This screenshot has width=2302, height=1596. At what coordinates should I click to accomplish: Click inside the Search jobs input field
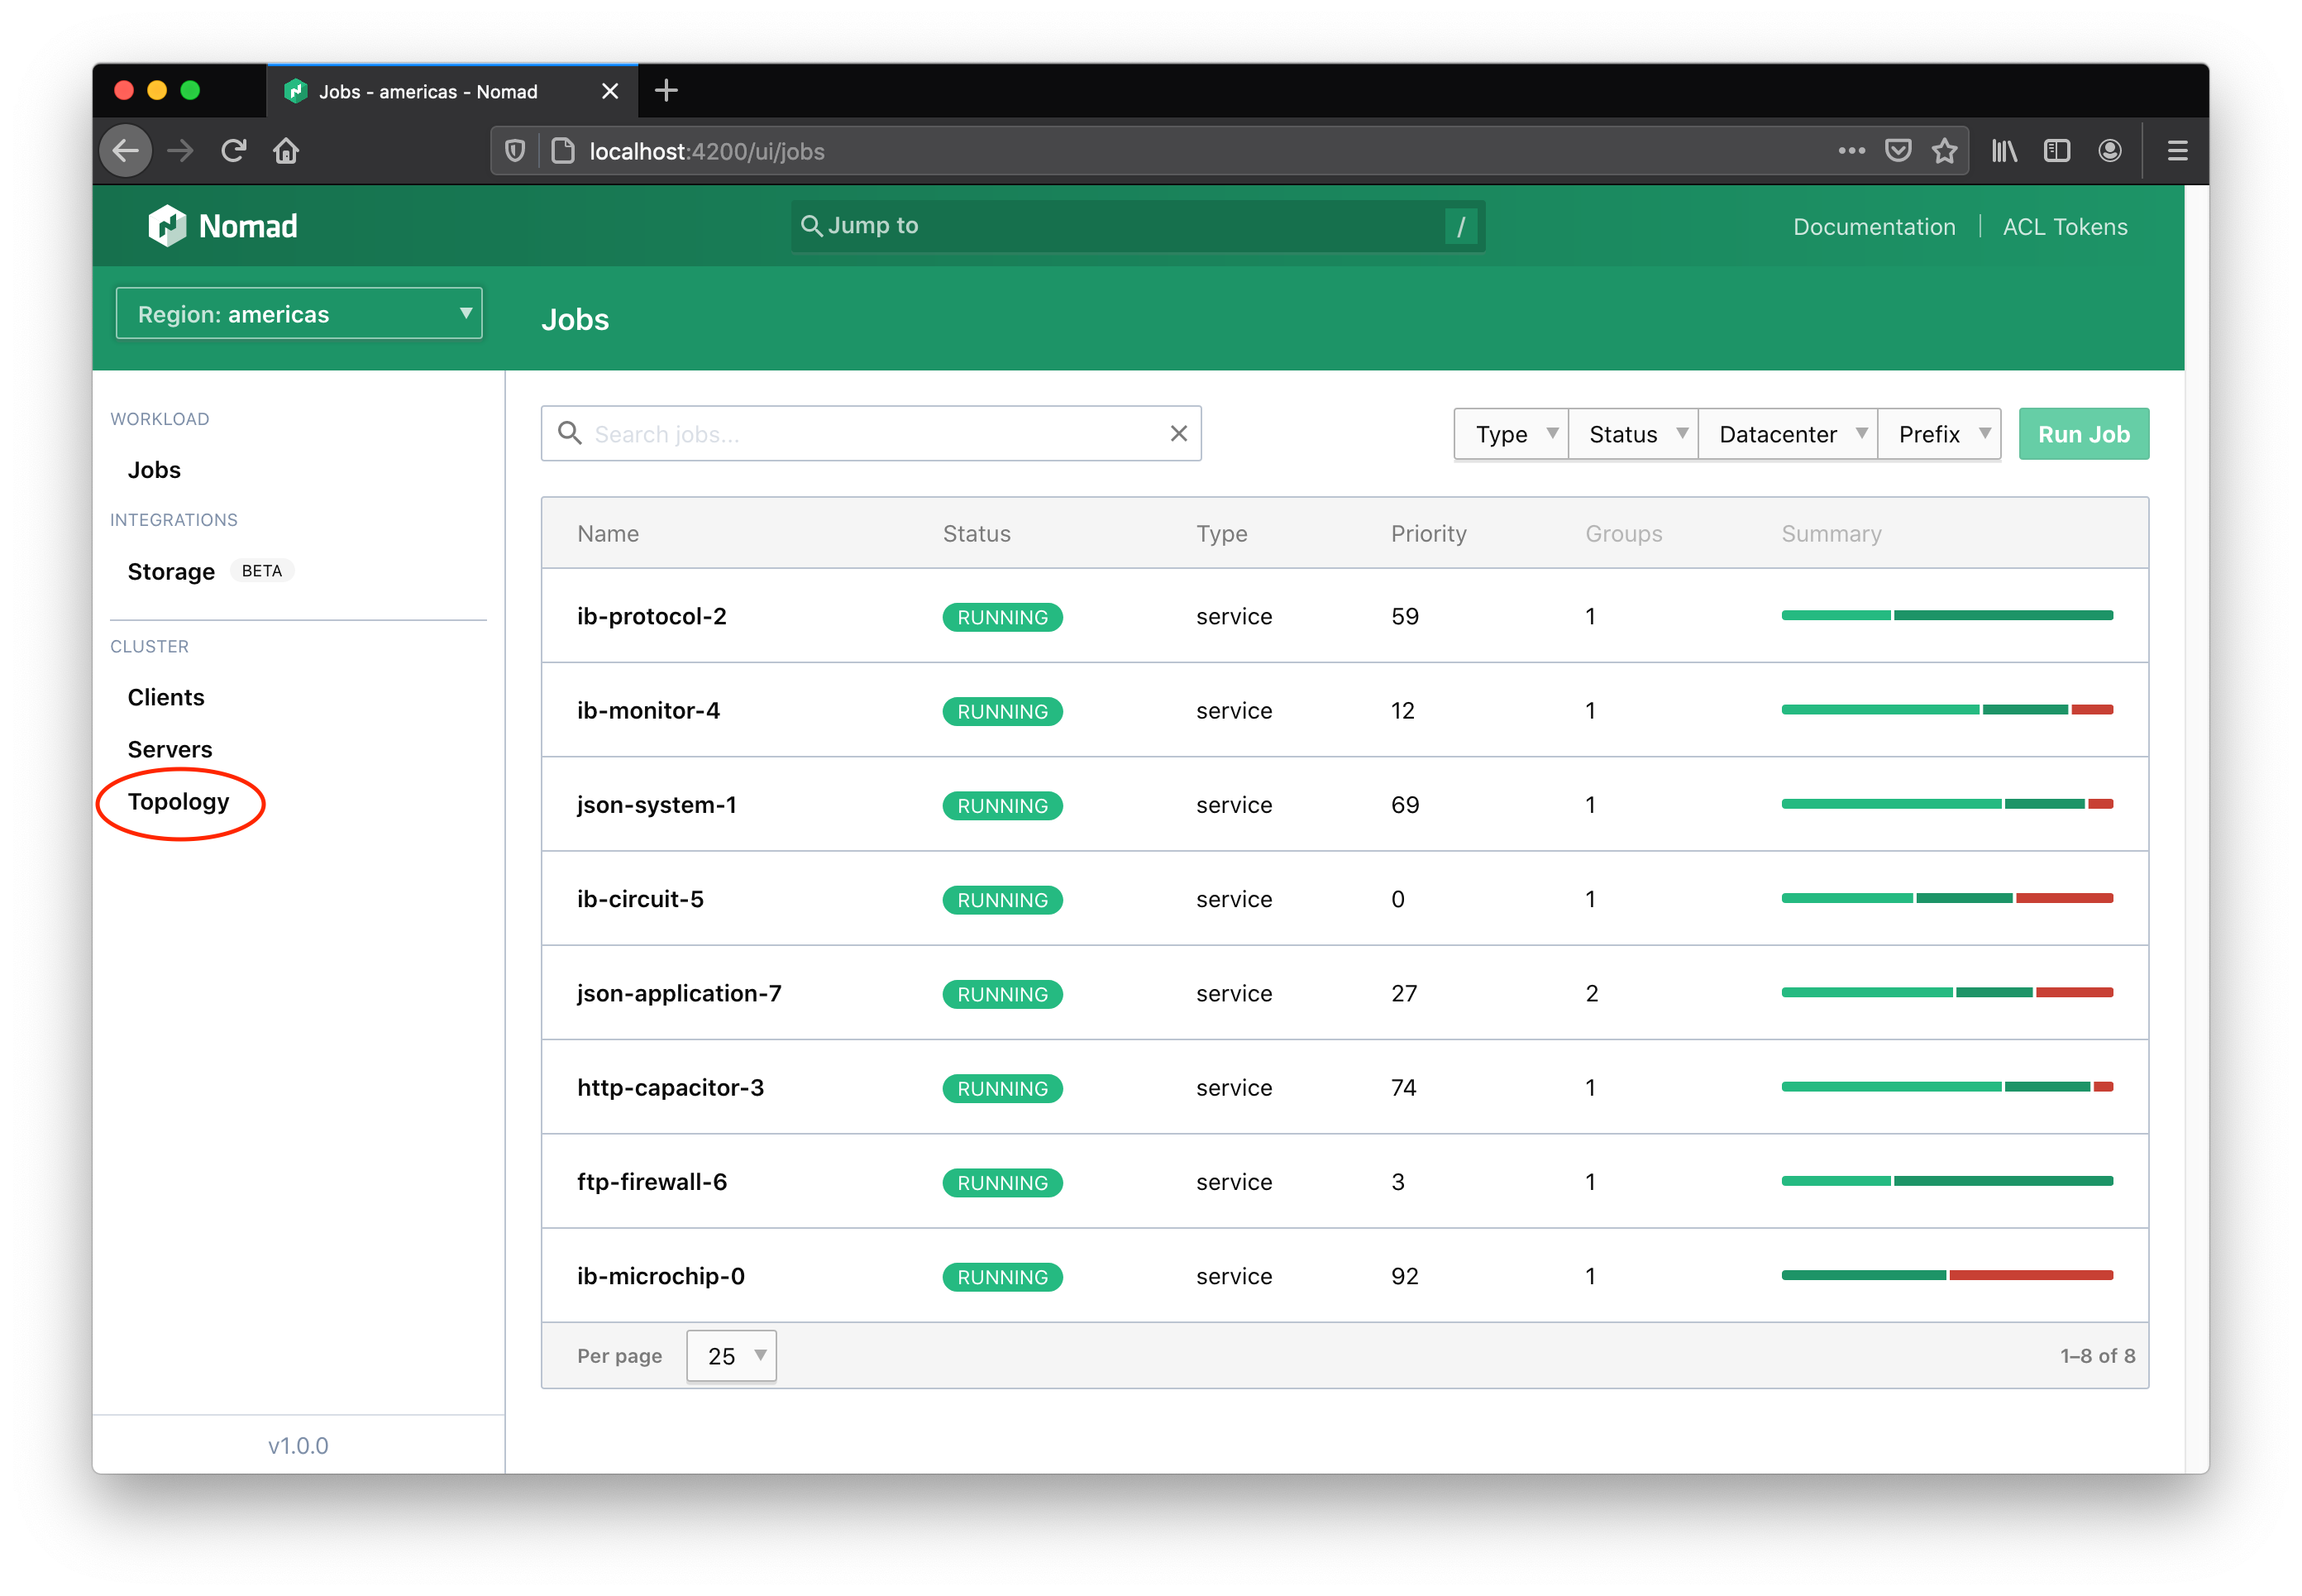(870, 433)
